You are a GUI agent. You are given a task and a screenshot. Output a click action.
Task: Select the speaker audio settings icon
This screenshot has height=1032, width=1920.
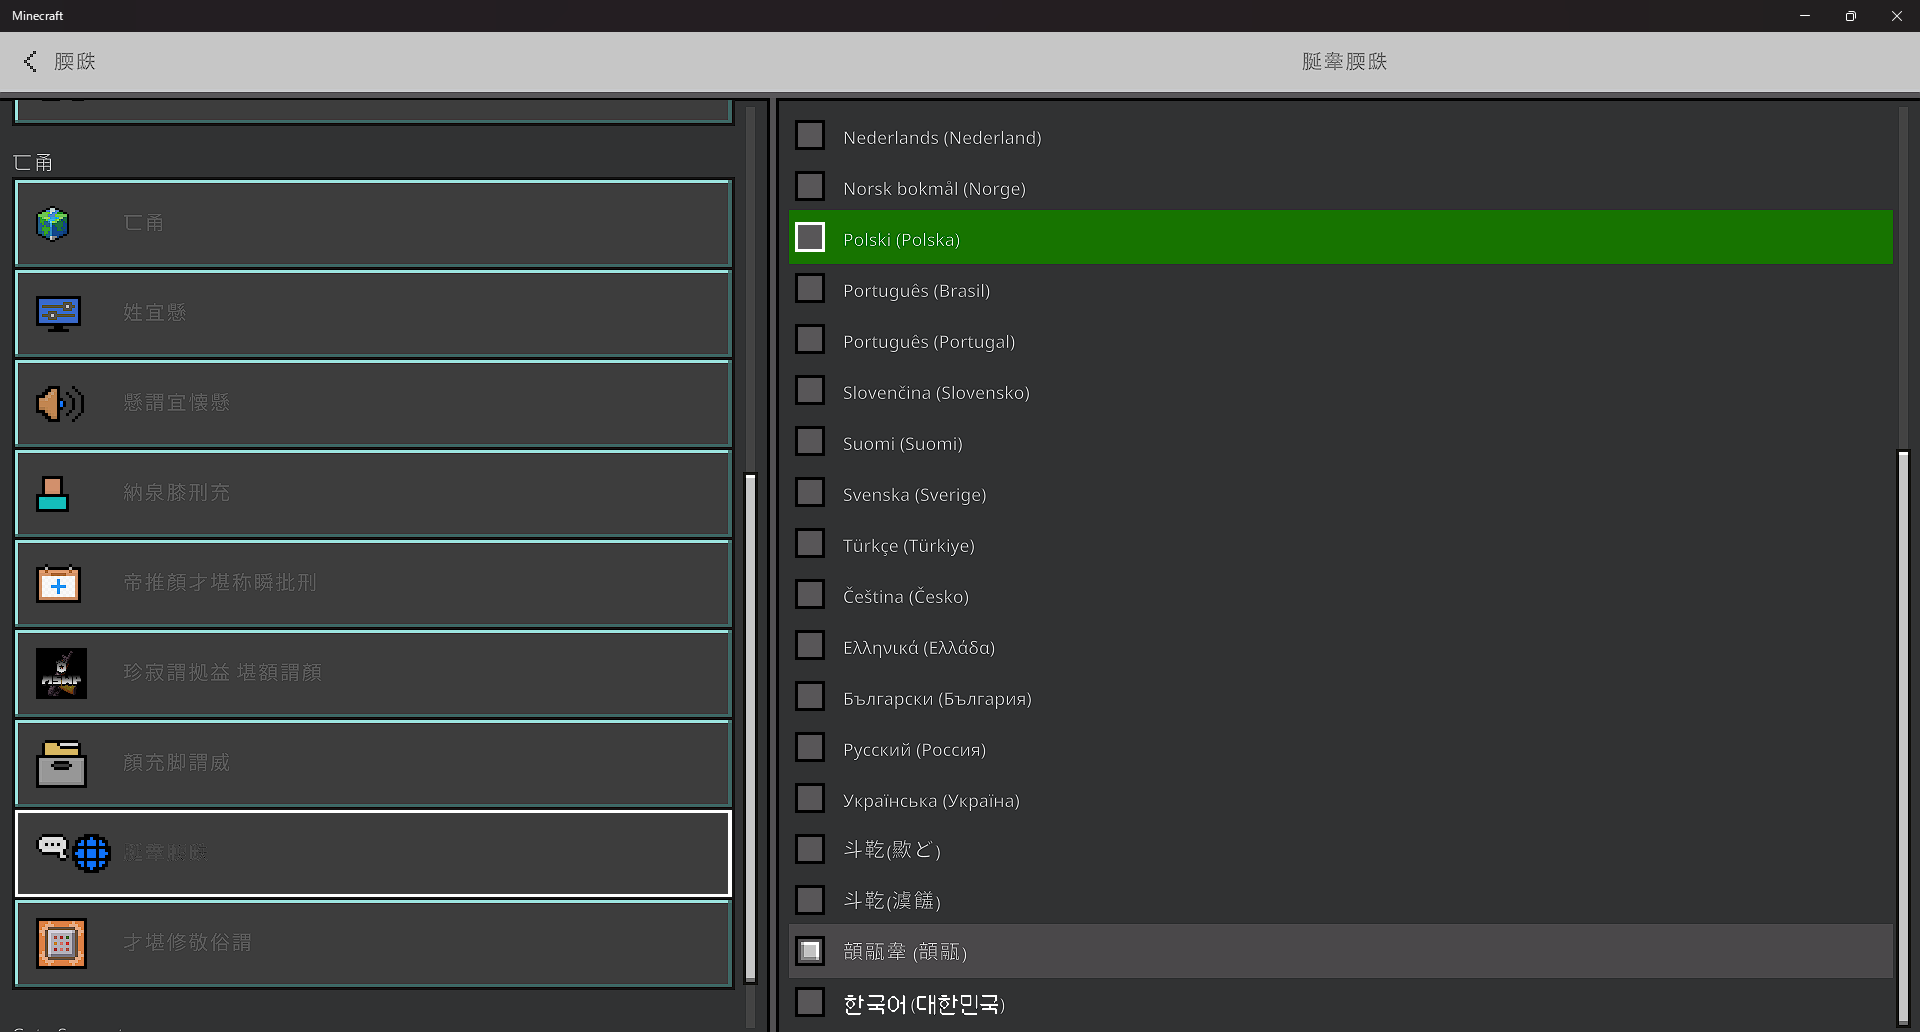click(x=59, y=403)
